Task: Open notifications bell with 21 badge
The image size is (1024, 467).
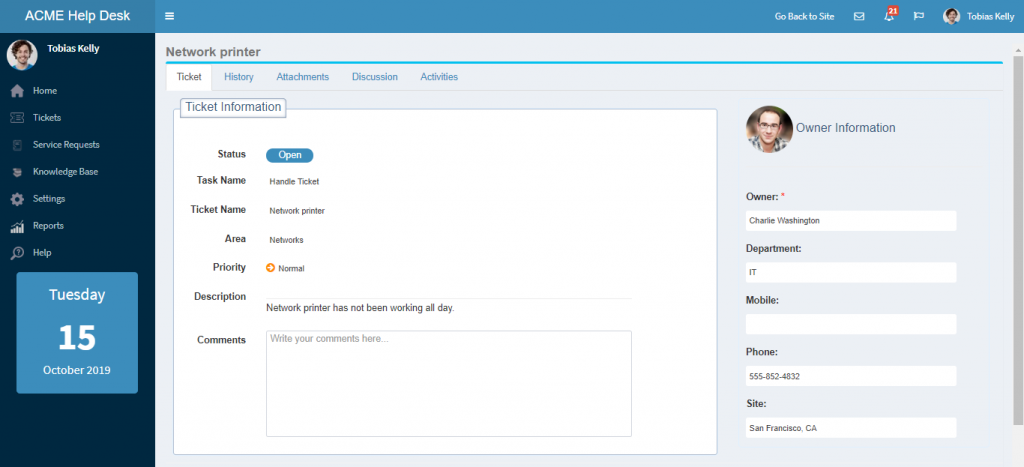Action: pos(890,15)
